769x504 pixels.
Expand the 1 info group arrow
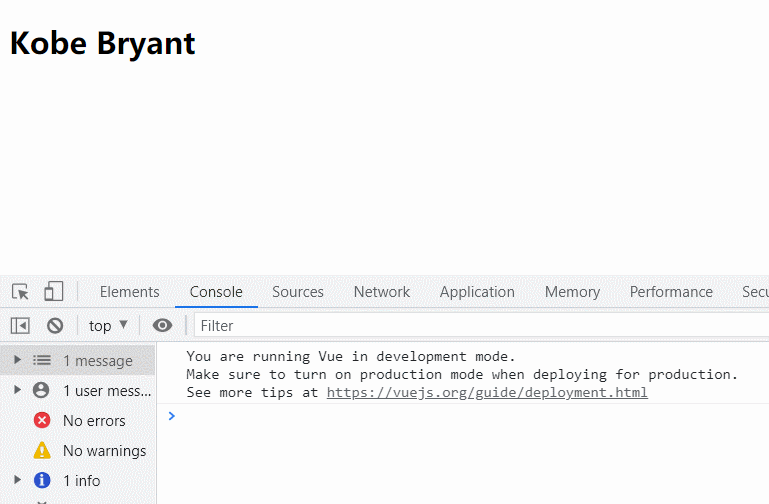[17, 479]
